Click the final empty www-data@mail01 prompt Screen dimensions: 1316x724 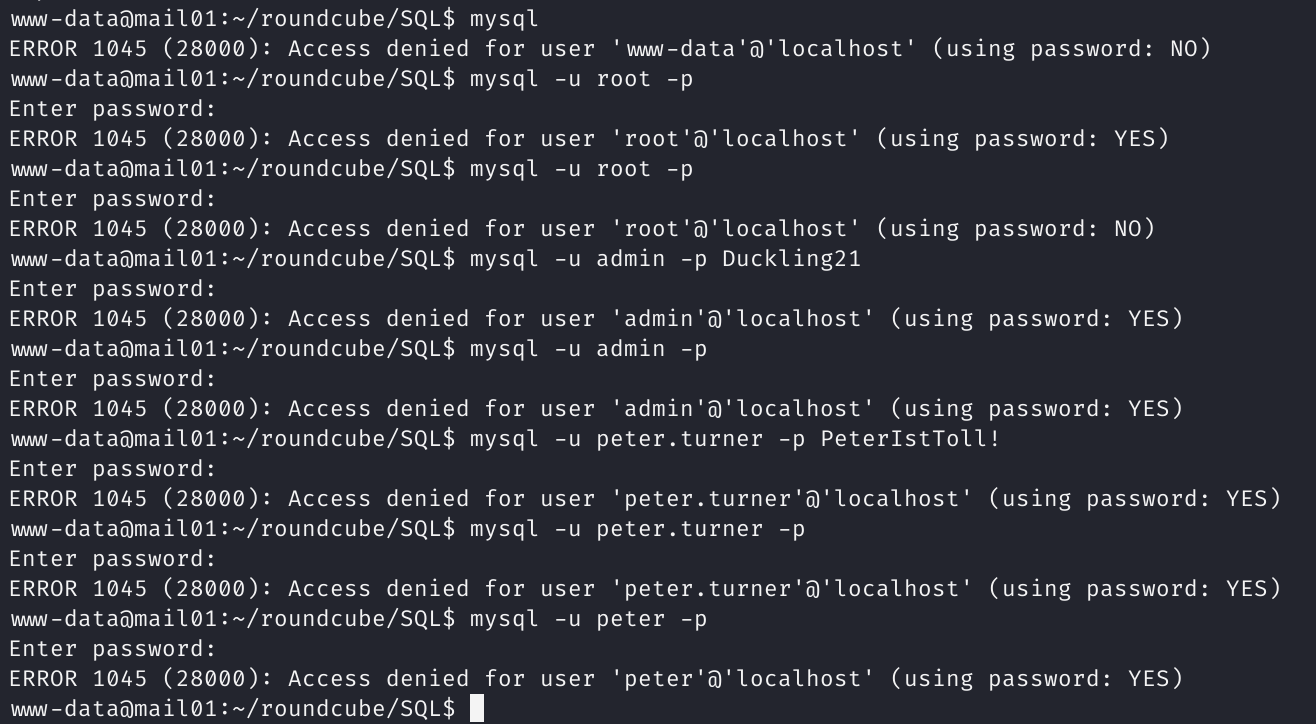[232, 709]
